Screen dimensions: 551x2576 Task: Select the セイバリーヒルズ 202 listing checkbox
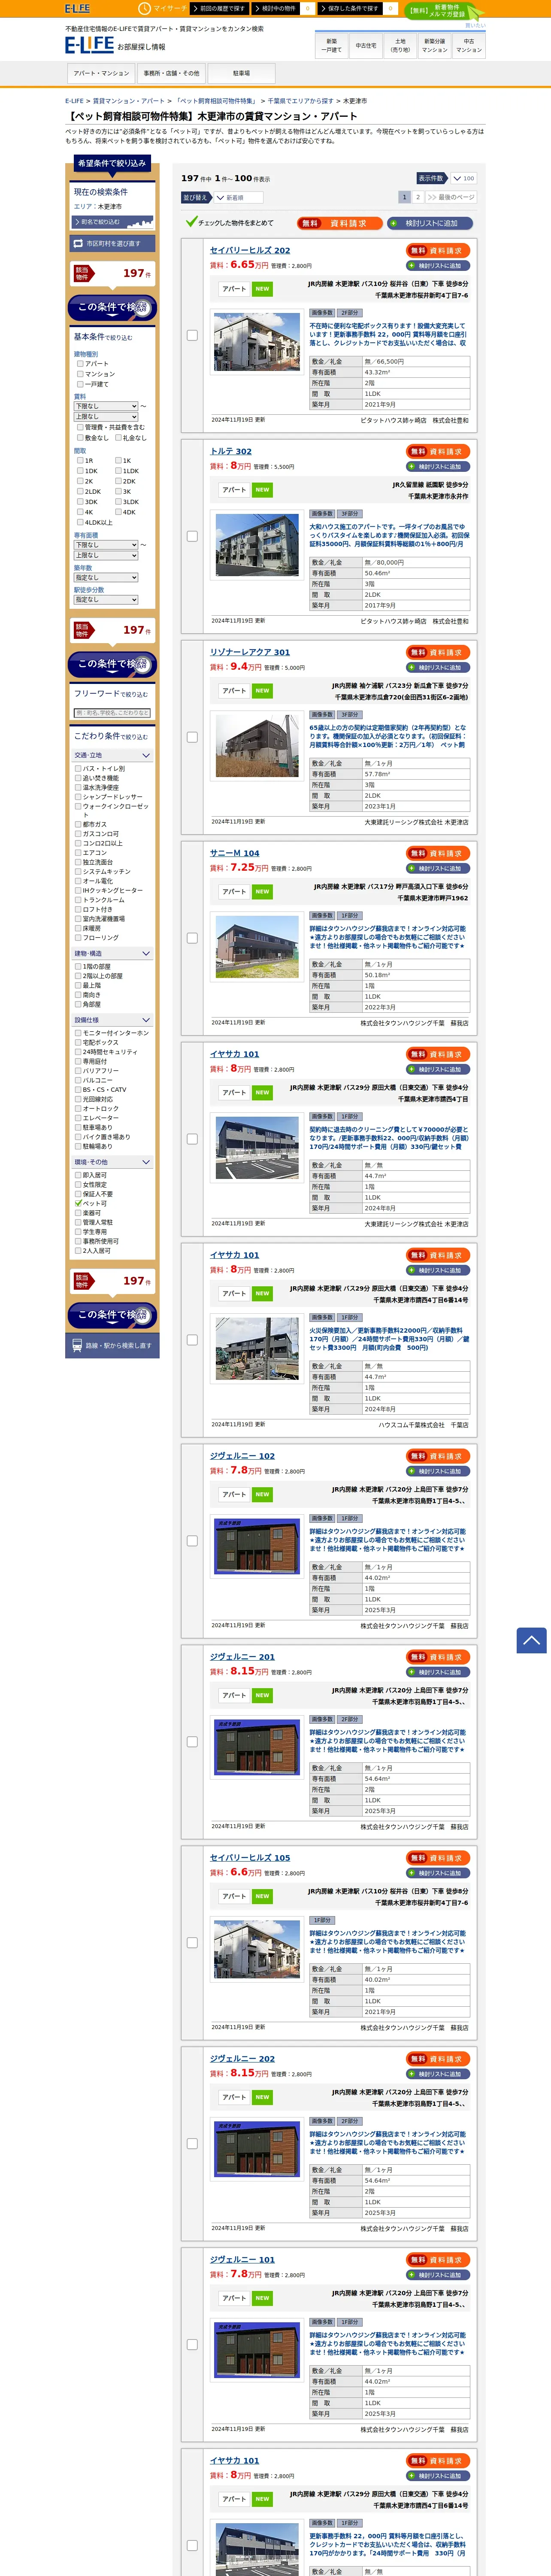192,335
